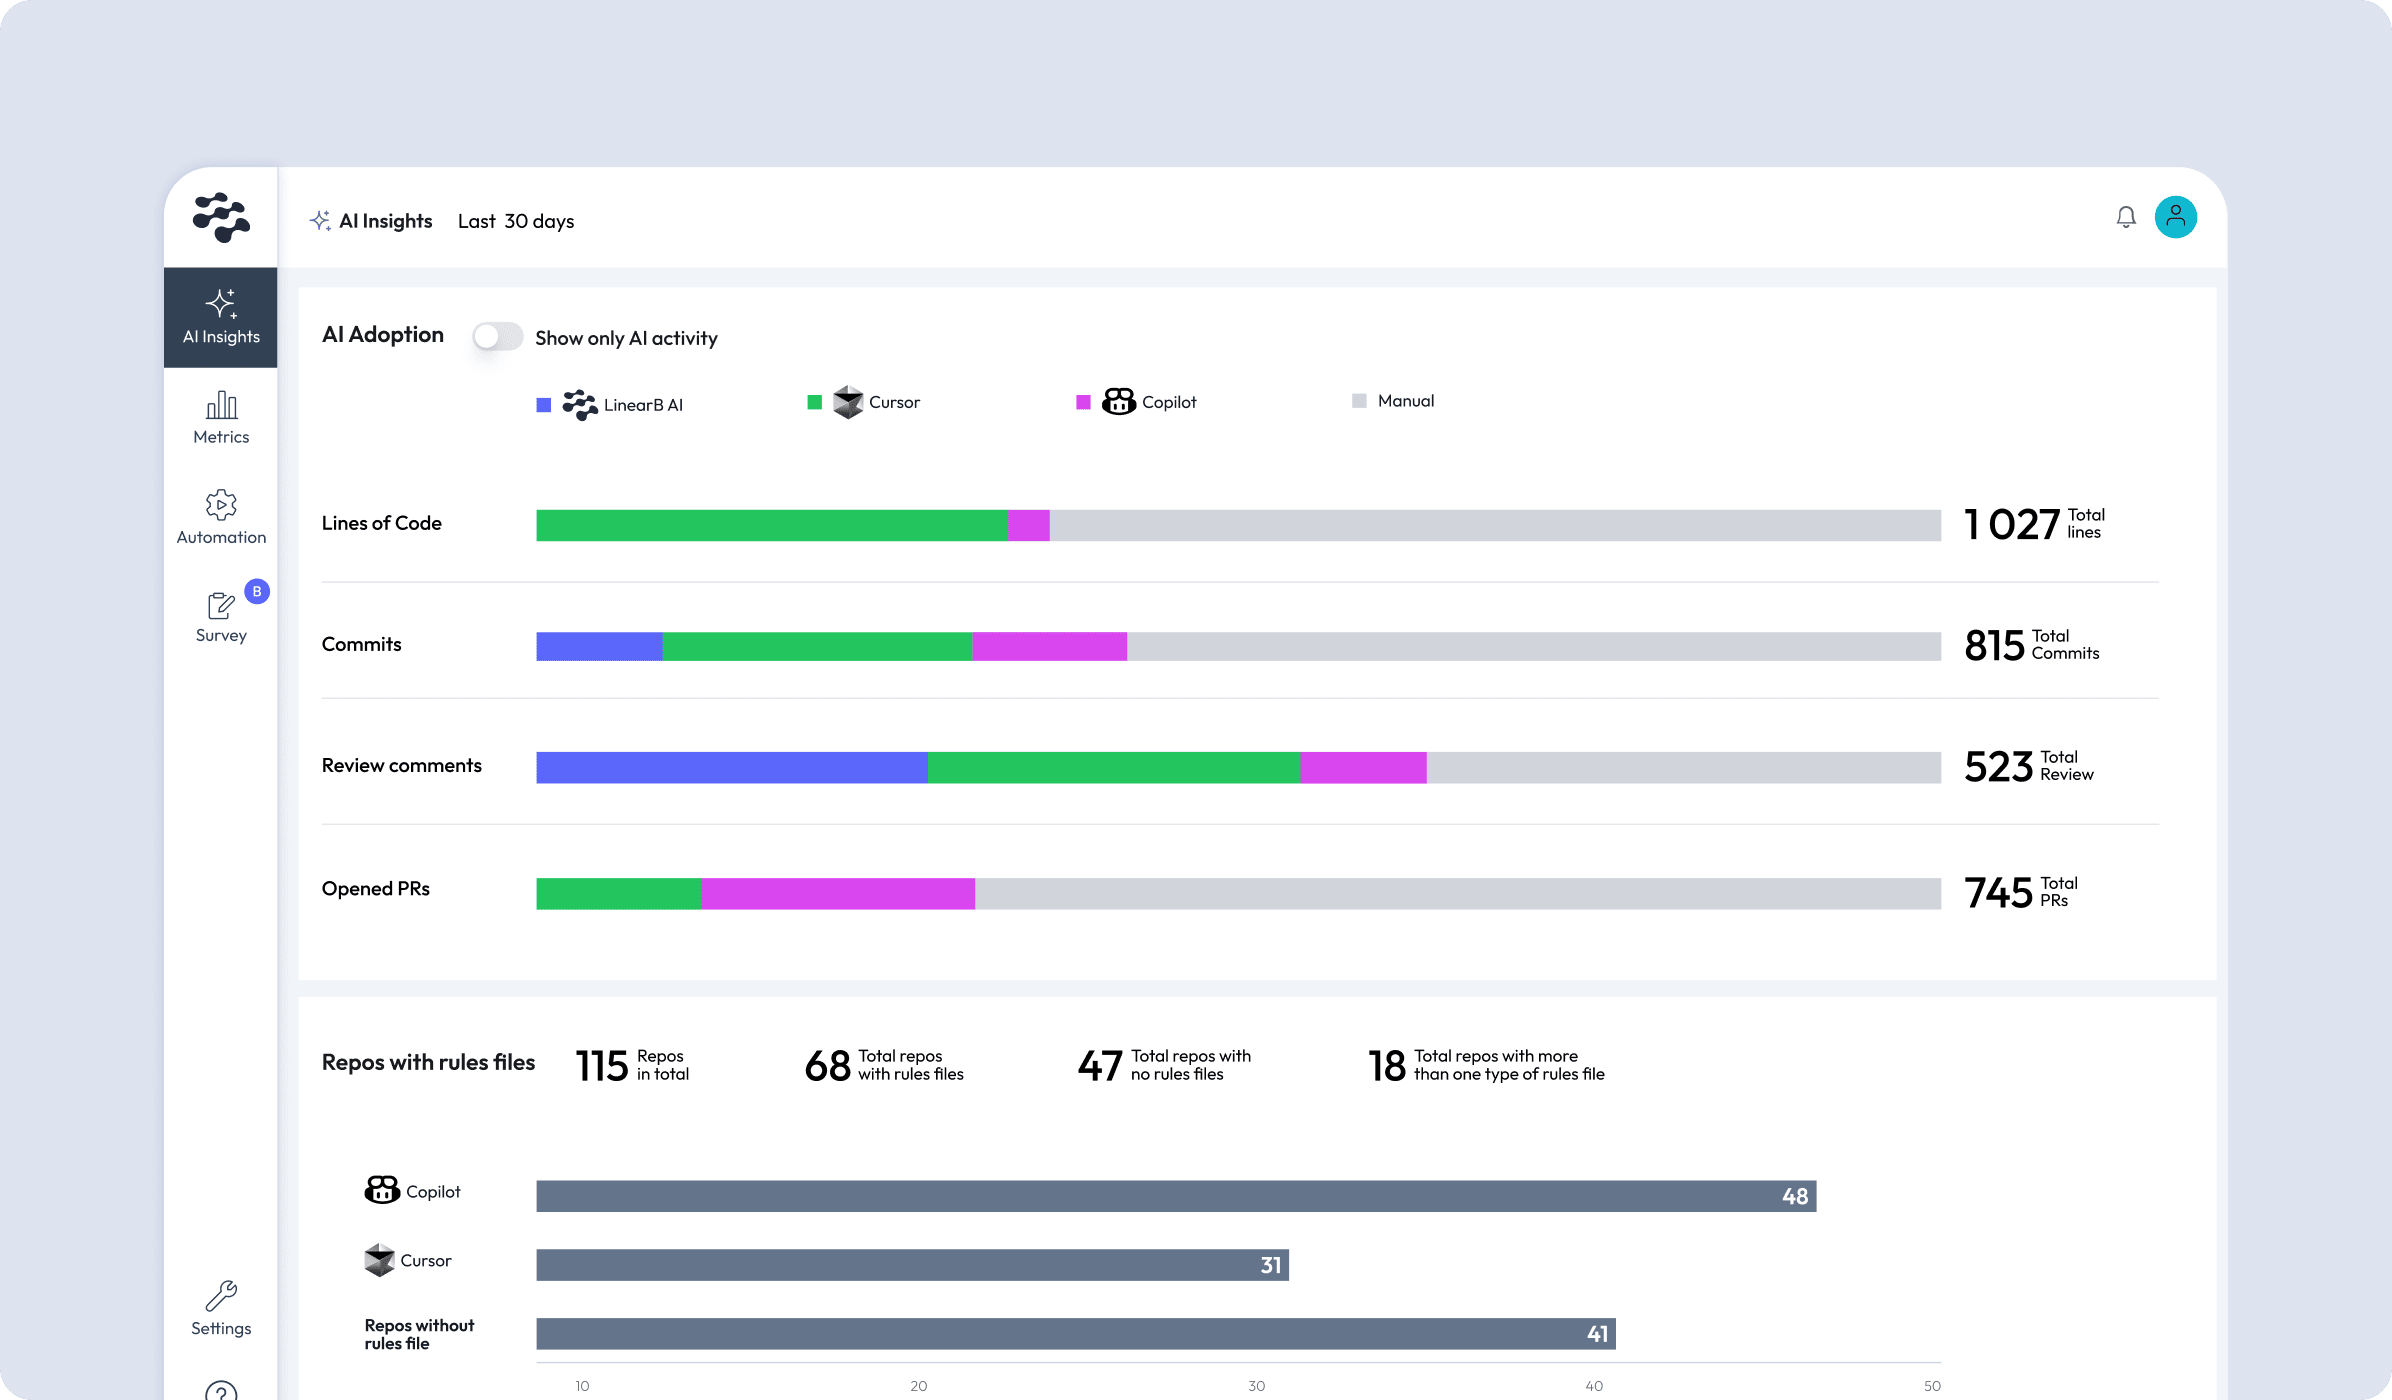Click the AI Insights header title
This screenshot has height=1400, width=2392.
(384, 221)
